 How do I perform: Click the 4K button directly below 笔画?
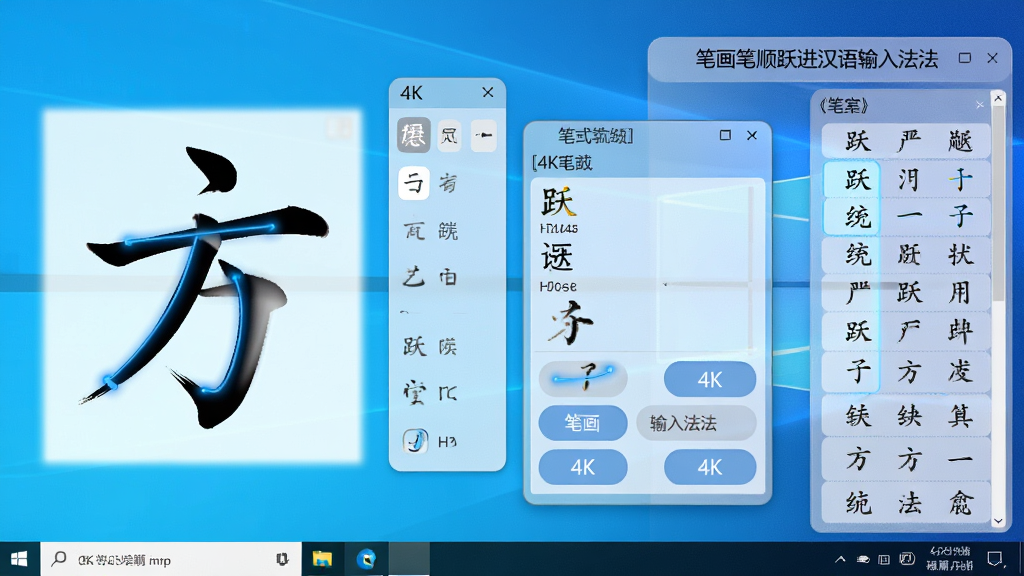tap(583, 467)
